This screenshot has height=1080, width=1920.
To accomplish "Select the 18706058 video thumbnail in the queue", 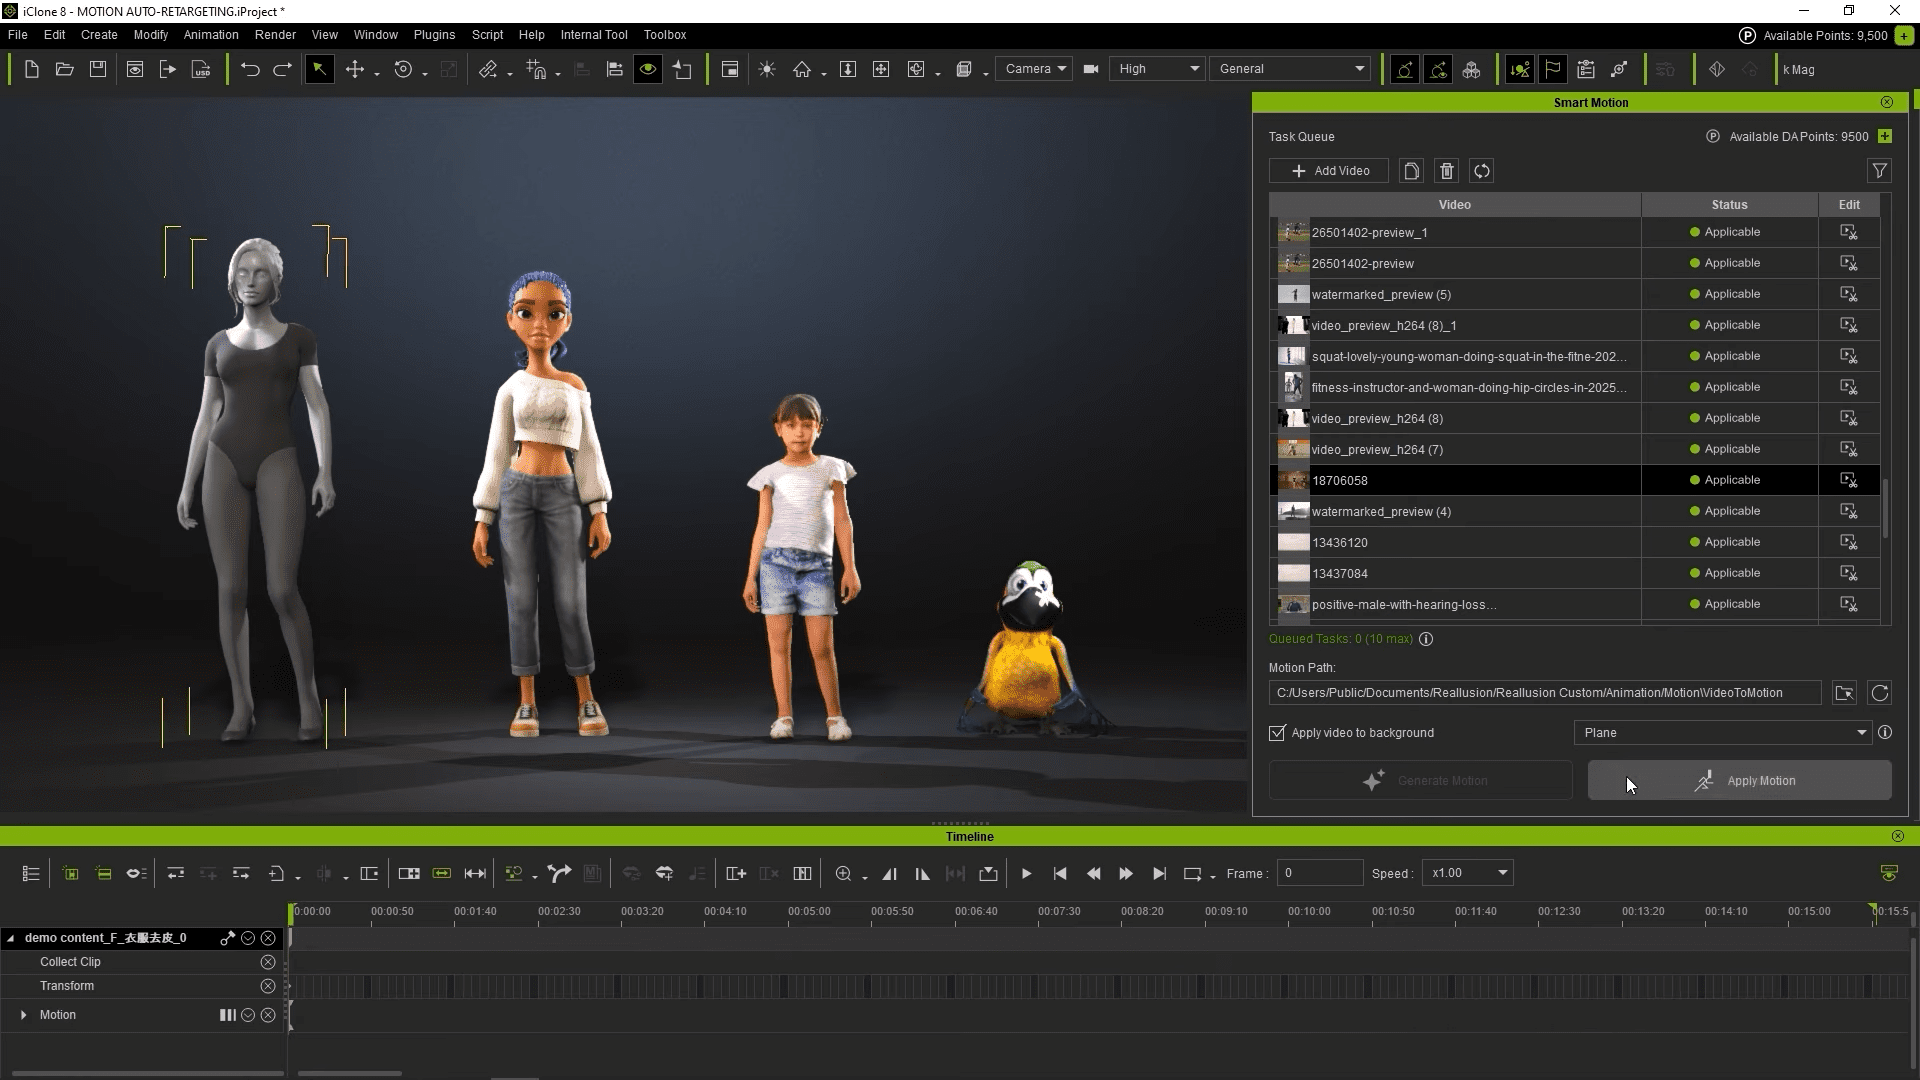I will 1293,480.
